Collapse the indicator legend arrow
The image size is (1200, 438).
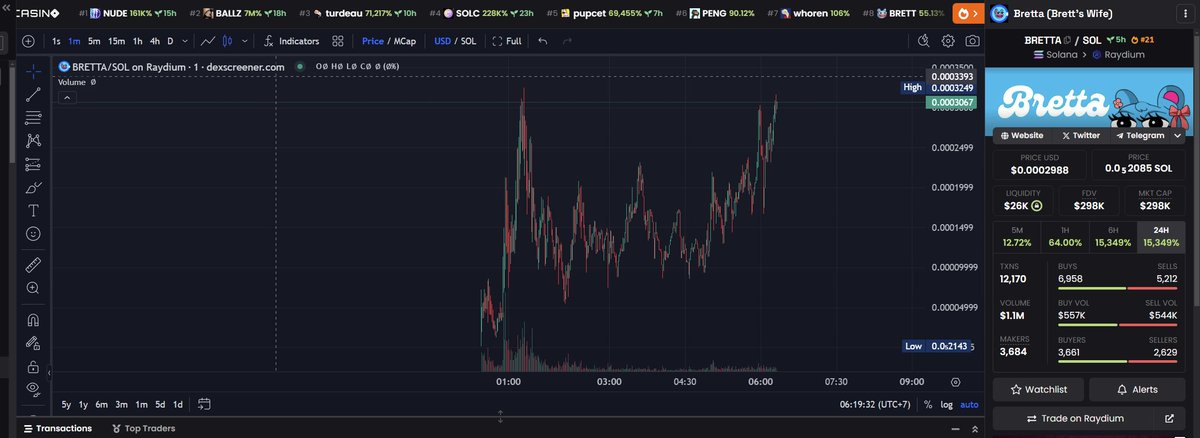[66, 97]
